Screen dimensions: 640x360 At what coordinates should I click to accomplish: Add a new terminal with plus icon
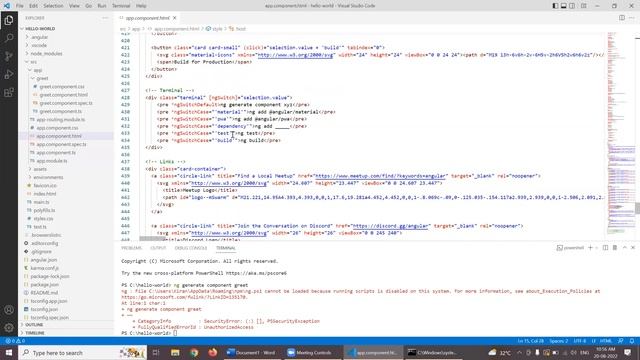pyautogui.click(x=590, y=248)
